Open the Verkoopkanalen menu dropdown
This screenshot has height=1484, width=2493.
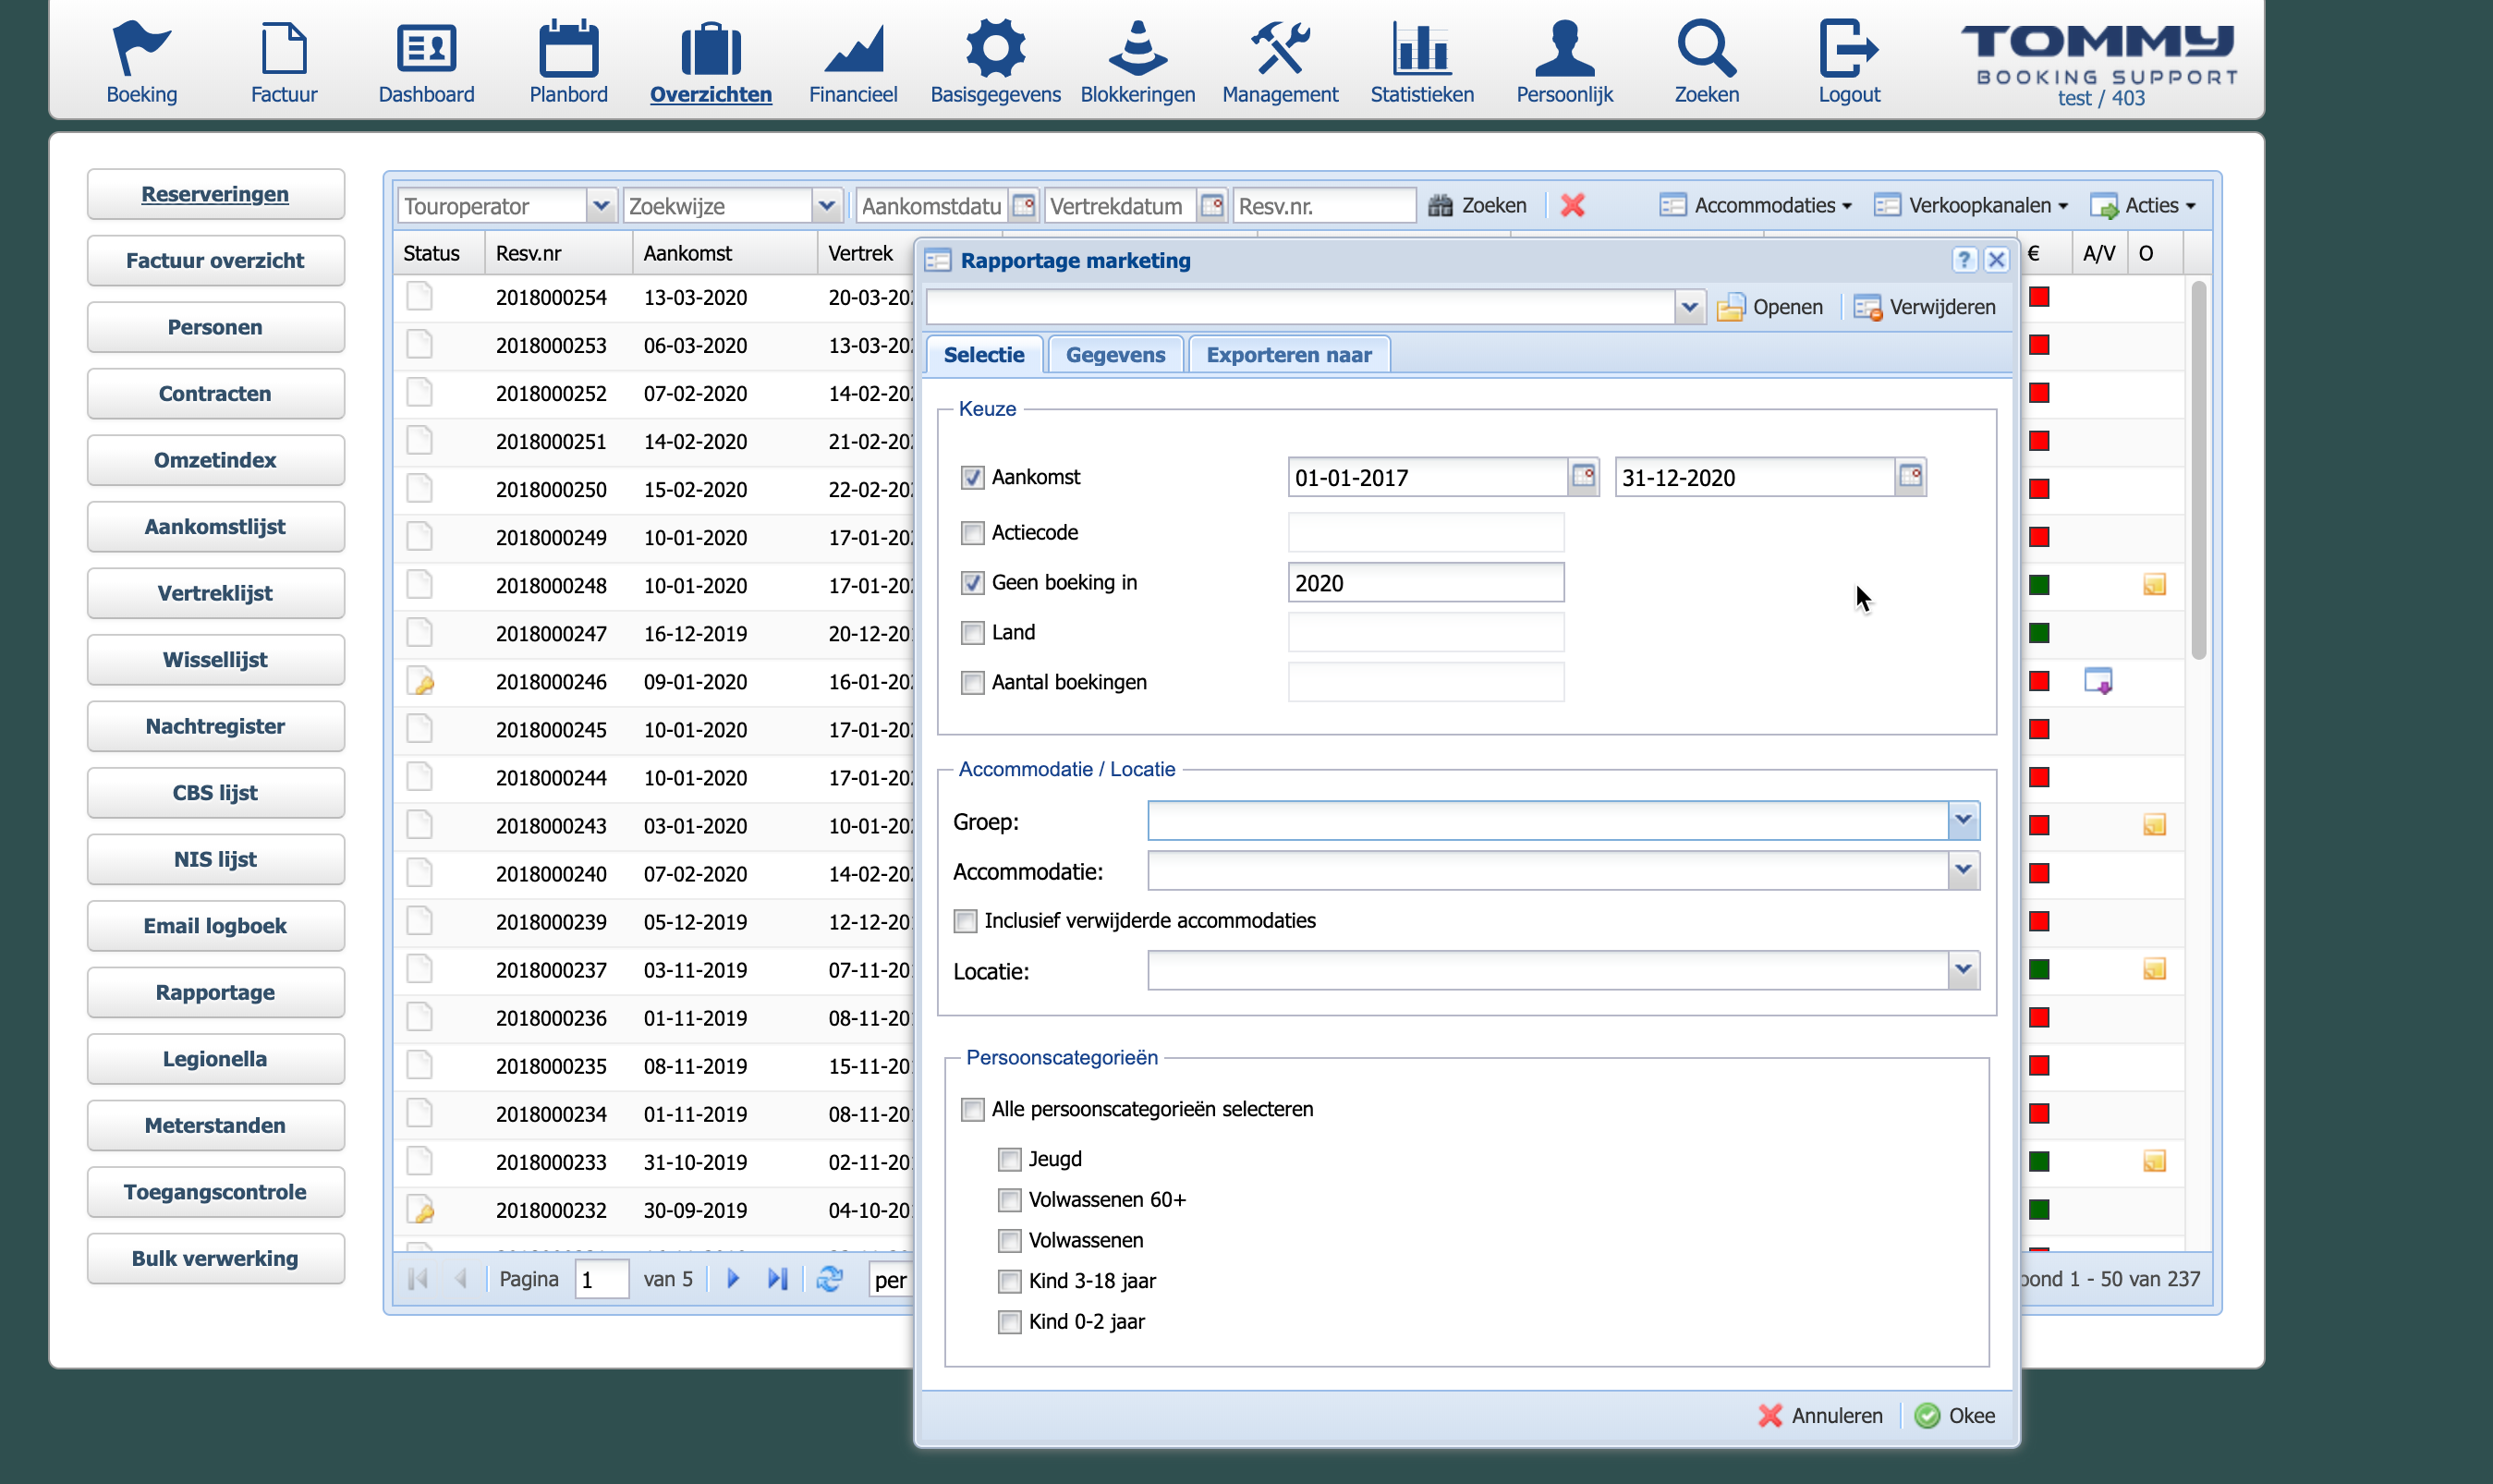tap(1970, 205)
